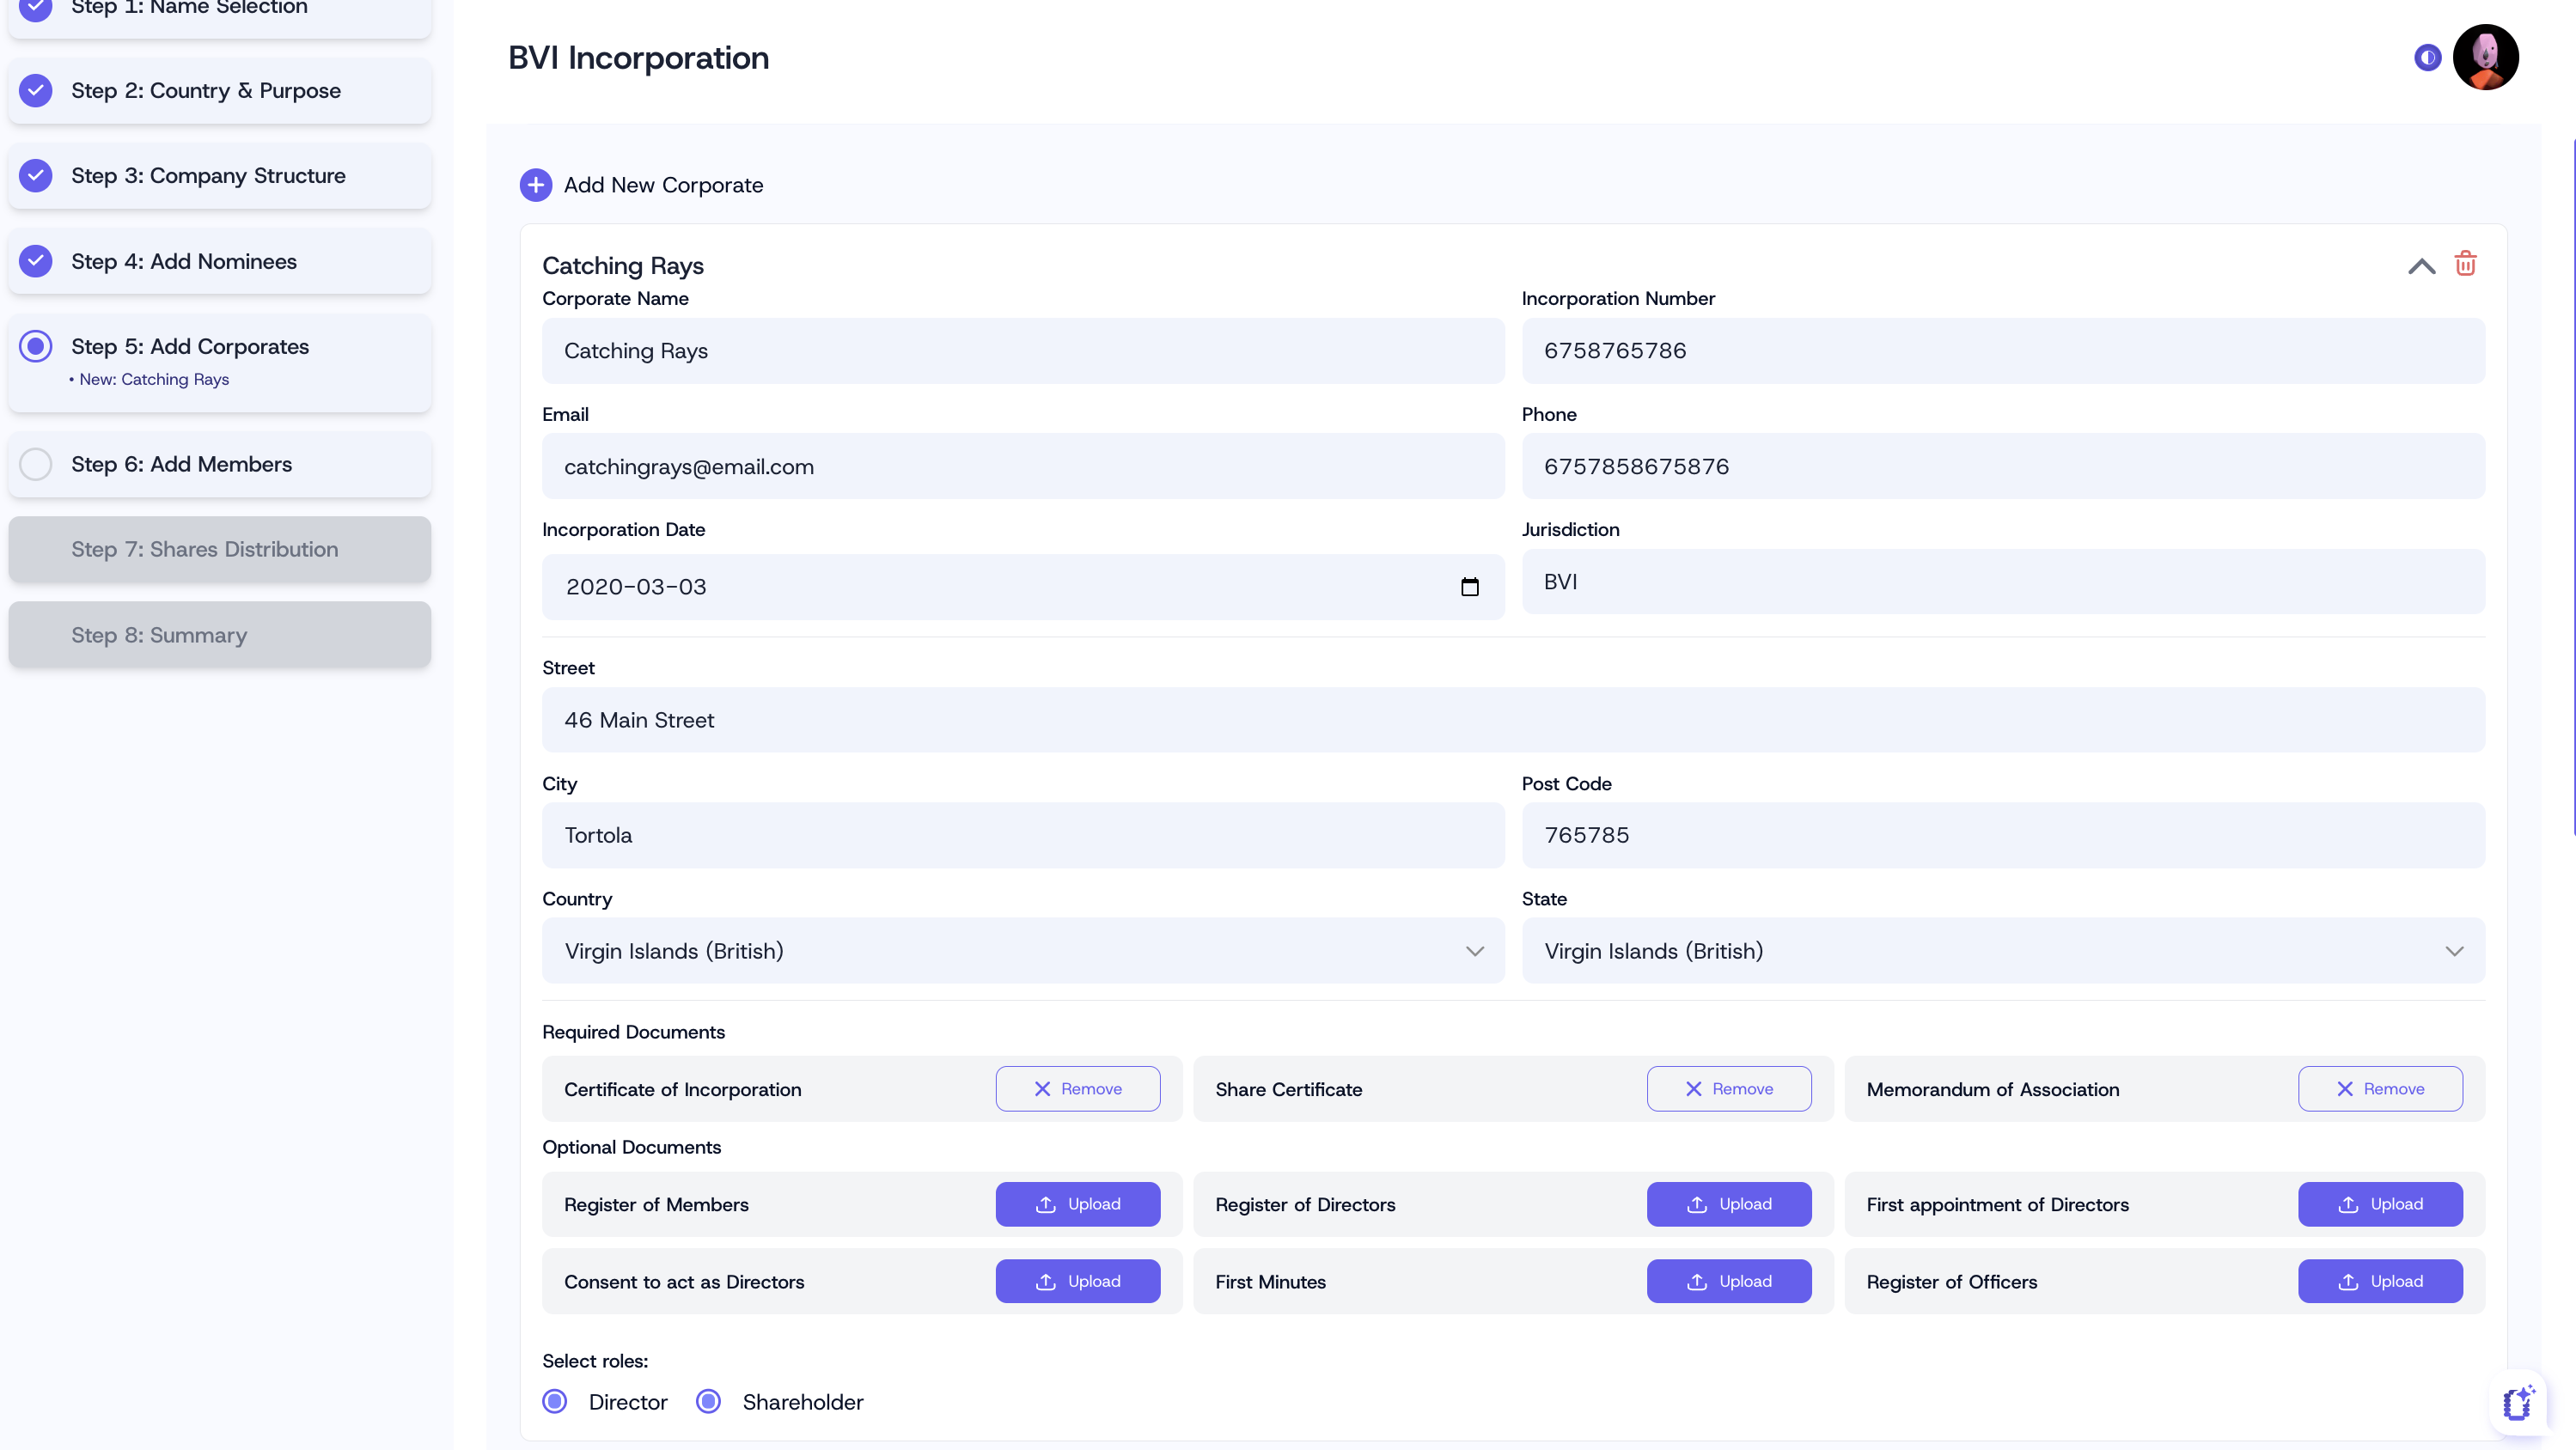This screenshot has width=2576, height=1450.
Task: Toggle the Director role radio button
Action: coord(555,1402)
